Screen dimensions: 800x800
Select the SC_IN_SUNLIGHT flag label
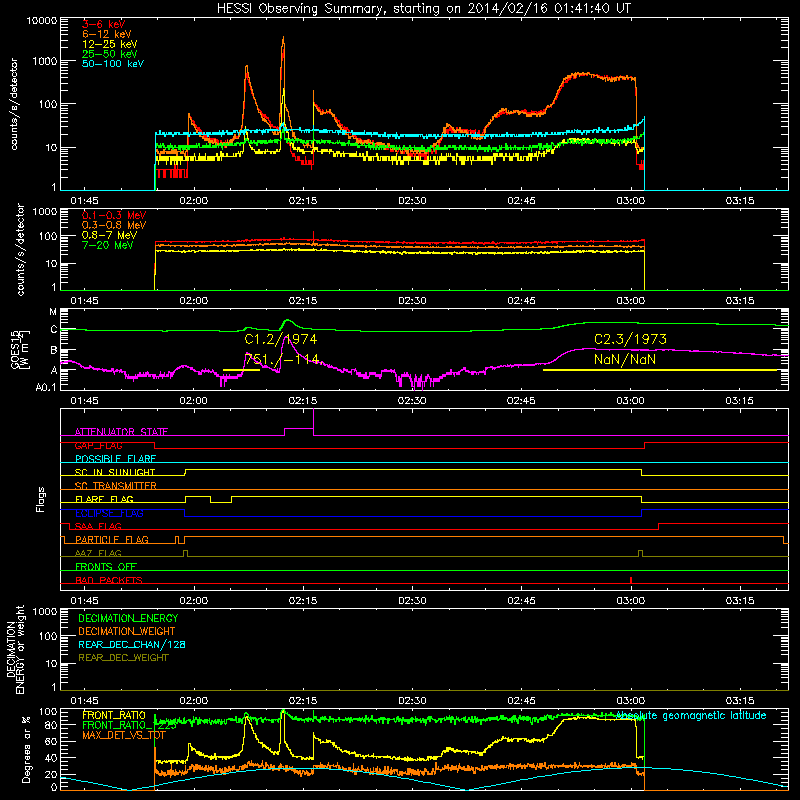[x=115, y=472]
